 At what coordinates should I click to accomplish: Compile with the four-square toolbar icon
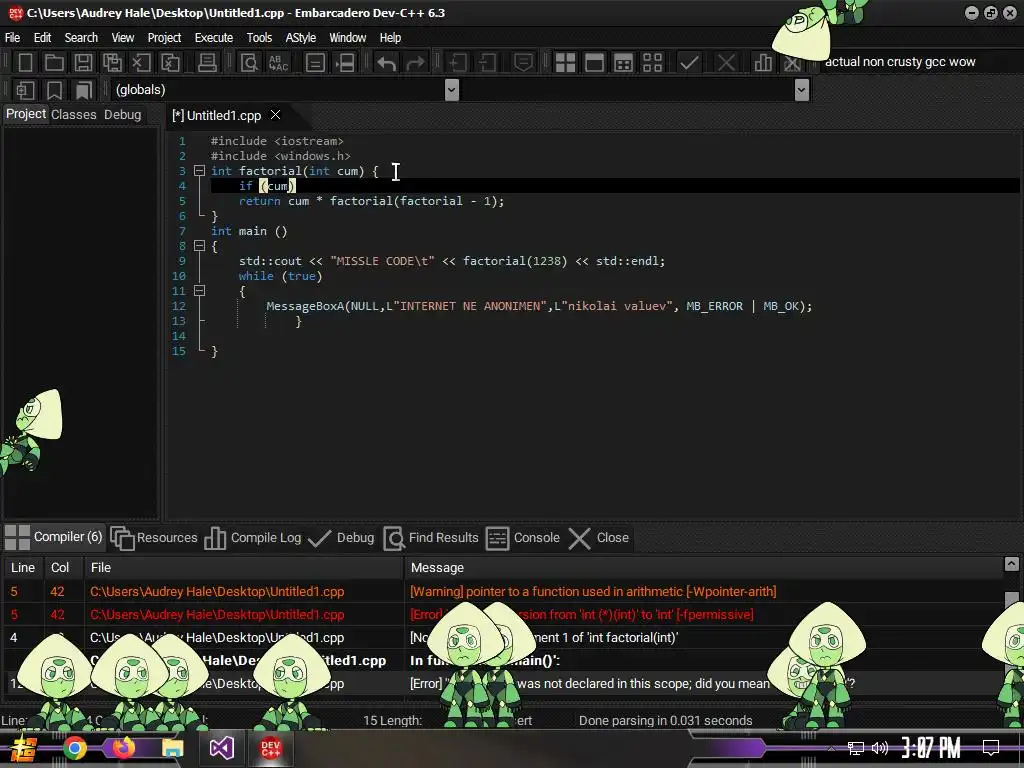coord(565,63)
